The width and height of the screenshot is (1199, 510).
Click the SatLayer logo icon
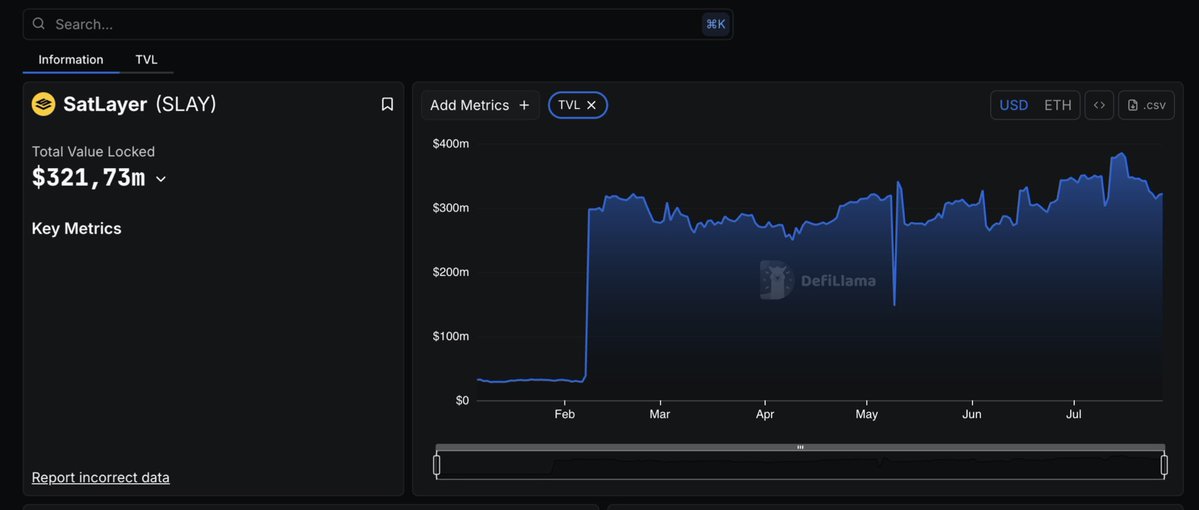point(44,105)
